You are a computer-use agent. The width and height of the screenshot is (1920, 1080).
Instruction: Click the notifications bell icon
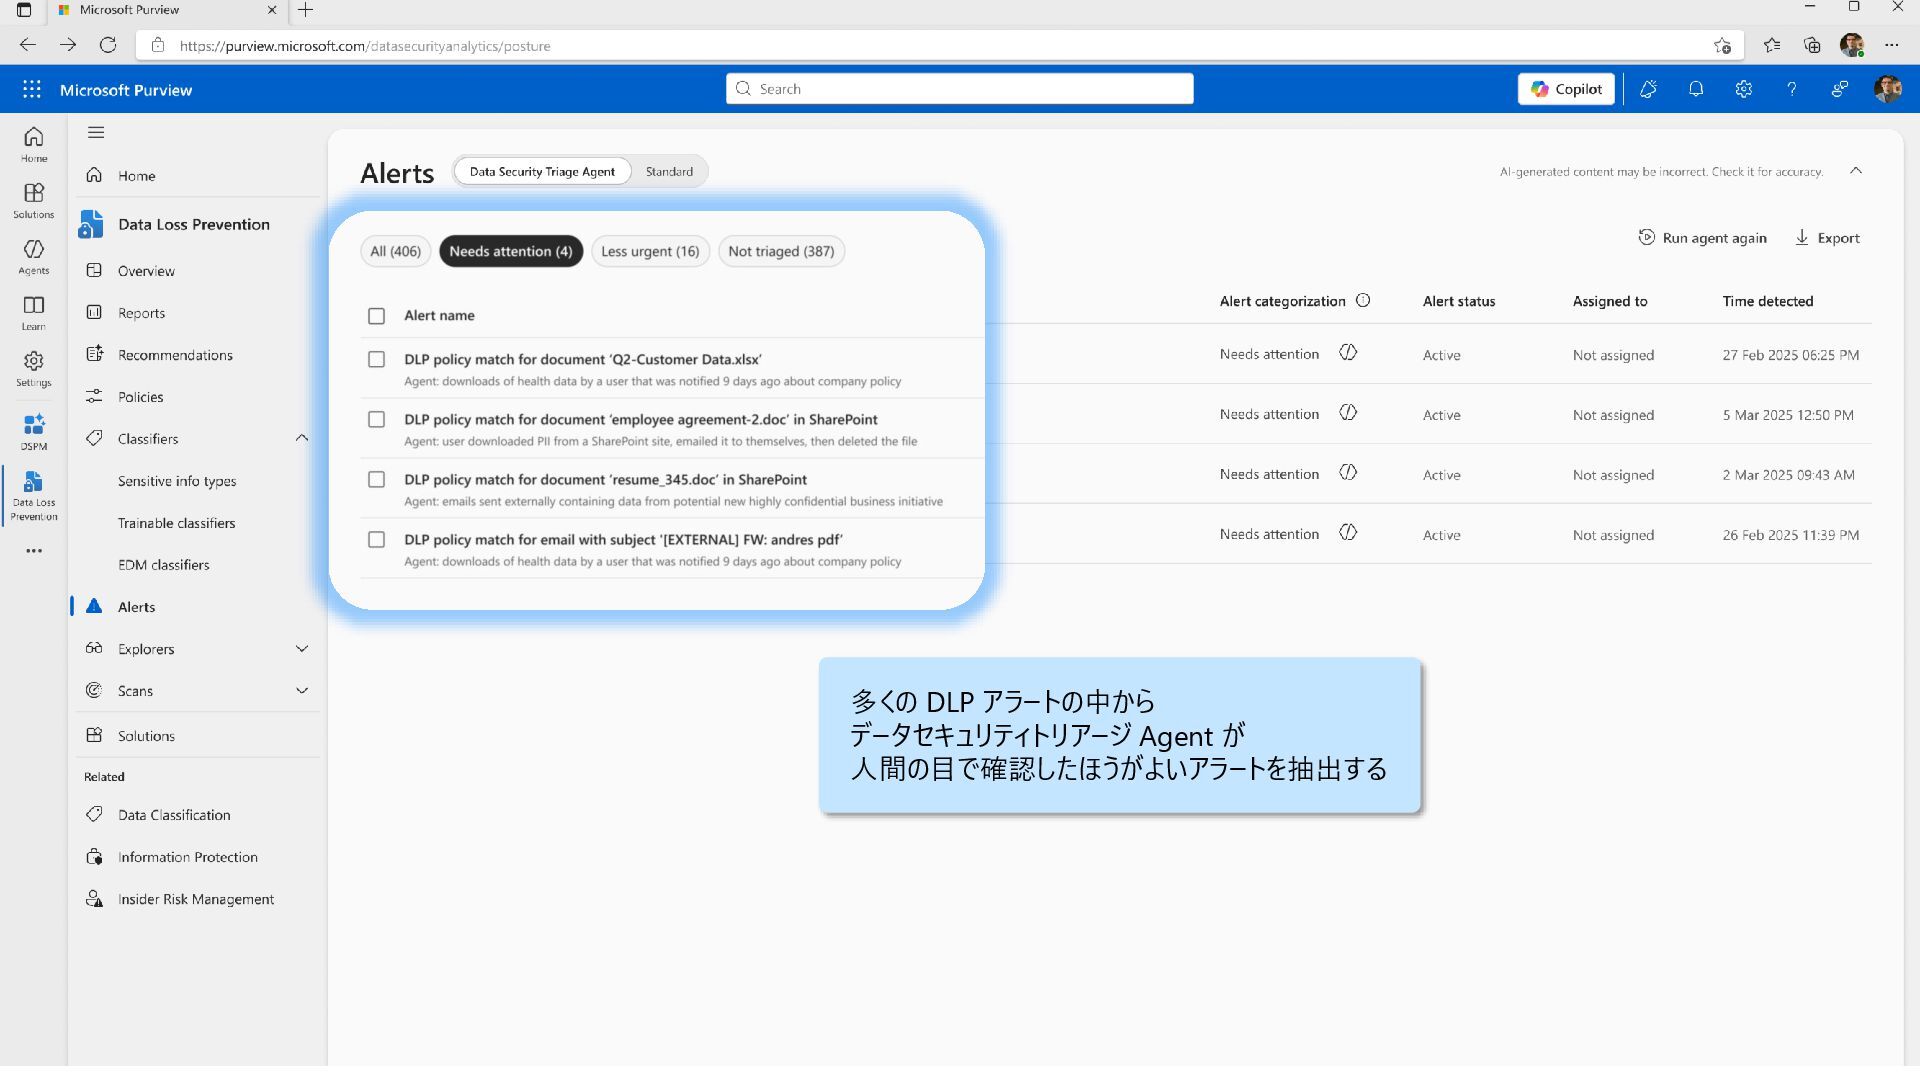coord(1695,89)
